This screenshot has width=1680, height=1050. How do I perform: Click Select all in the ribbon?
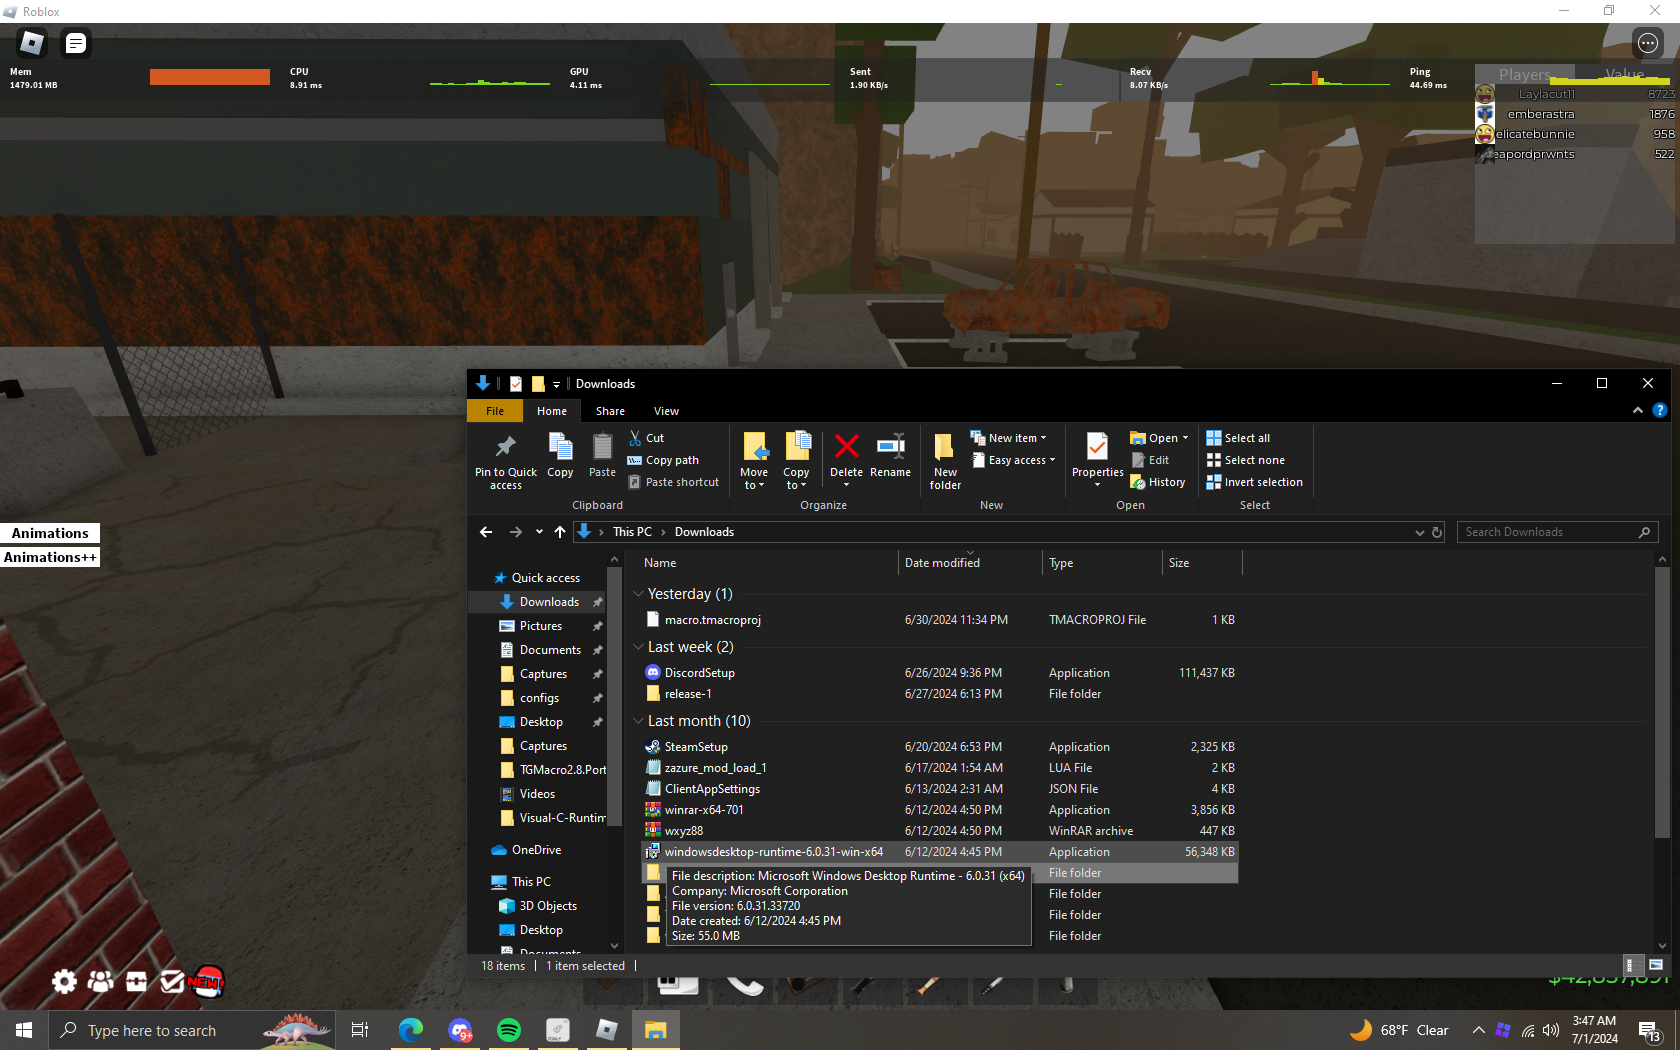[x=1238, y=438]
